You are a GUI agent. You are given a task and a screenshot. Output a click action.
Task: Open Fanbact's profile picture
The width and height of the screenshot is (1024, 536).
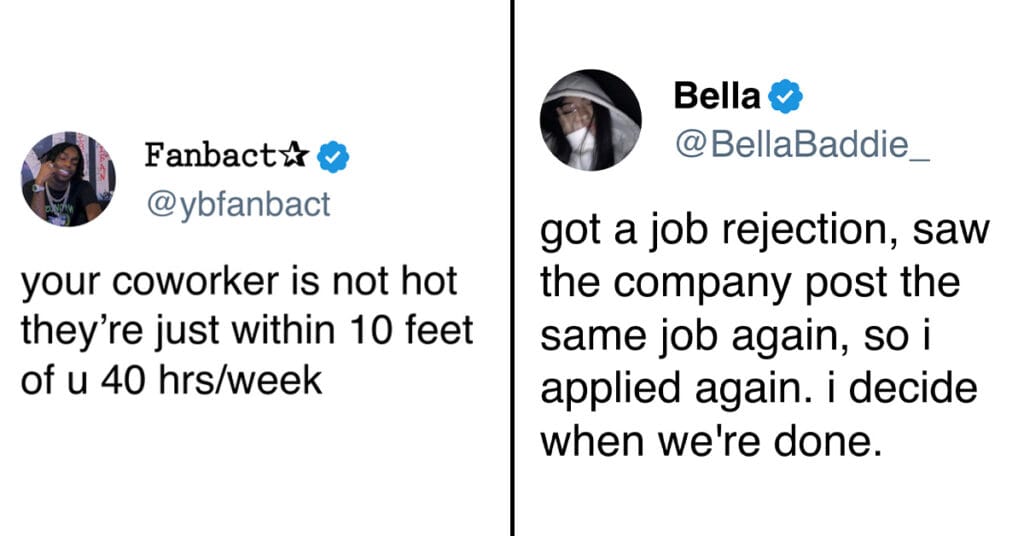click(68, 178)
